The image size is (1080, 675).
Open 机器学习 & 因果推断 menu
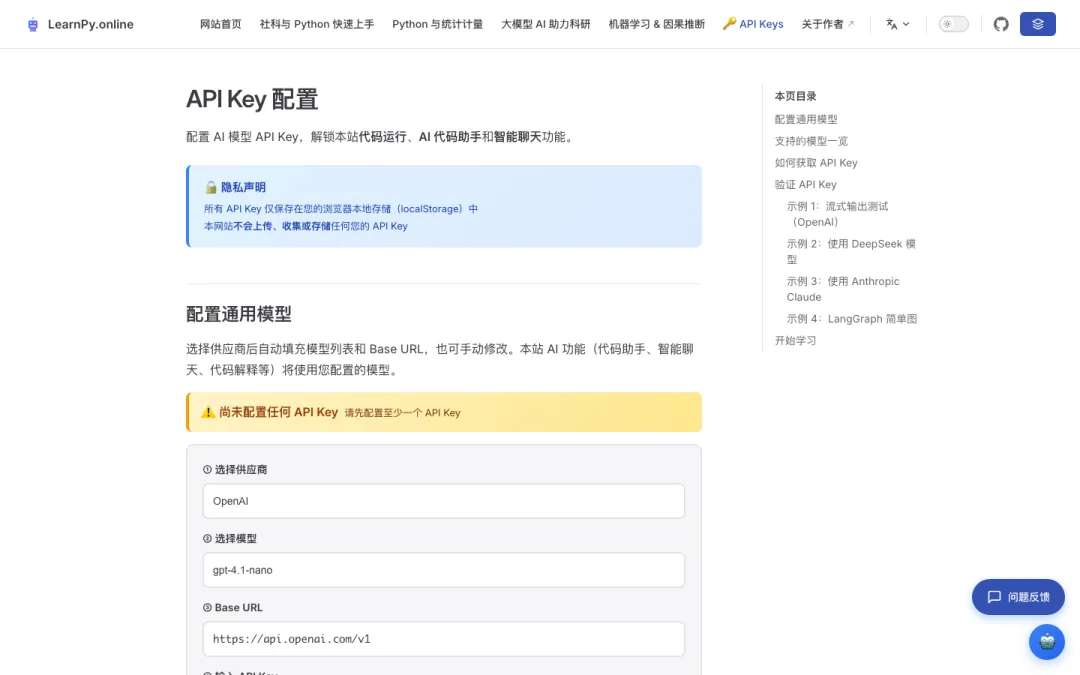coord(656,24)
